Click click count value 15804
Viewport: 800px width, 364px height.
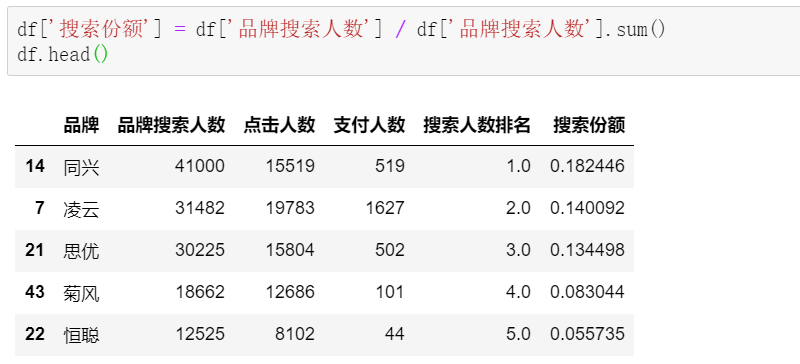(290, 250)
